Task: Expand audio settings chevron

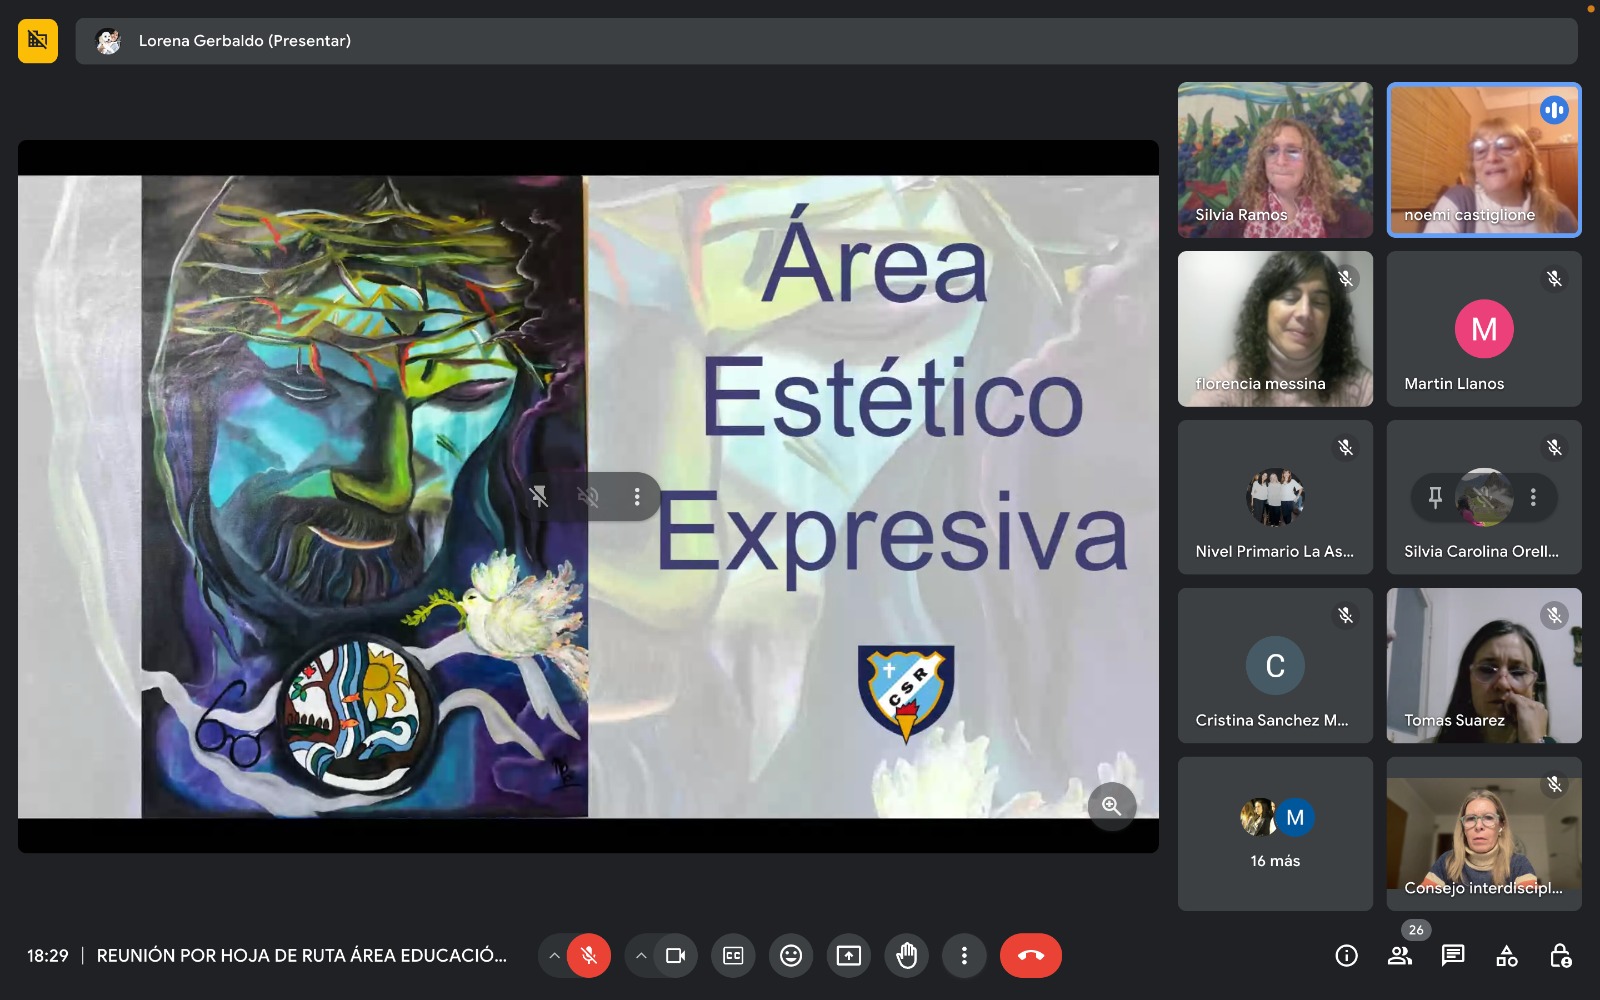Action: (554, 956)
